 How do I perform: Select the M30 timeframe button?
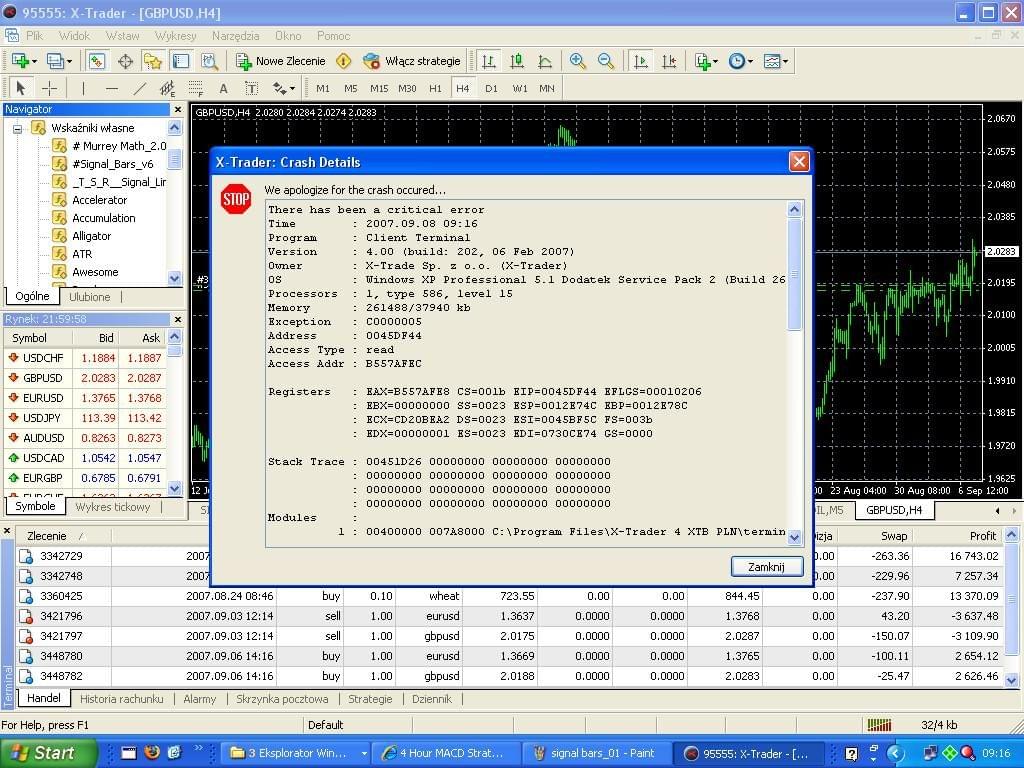408,88
